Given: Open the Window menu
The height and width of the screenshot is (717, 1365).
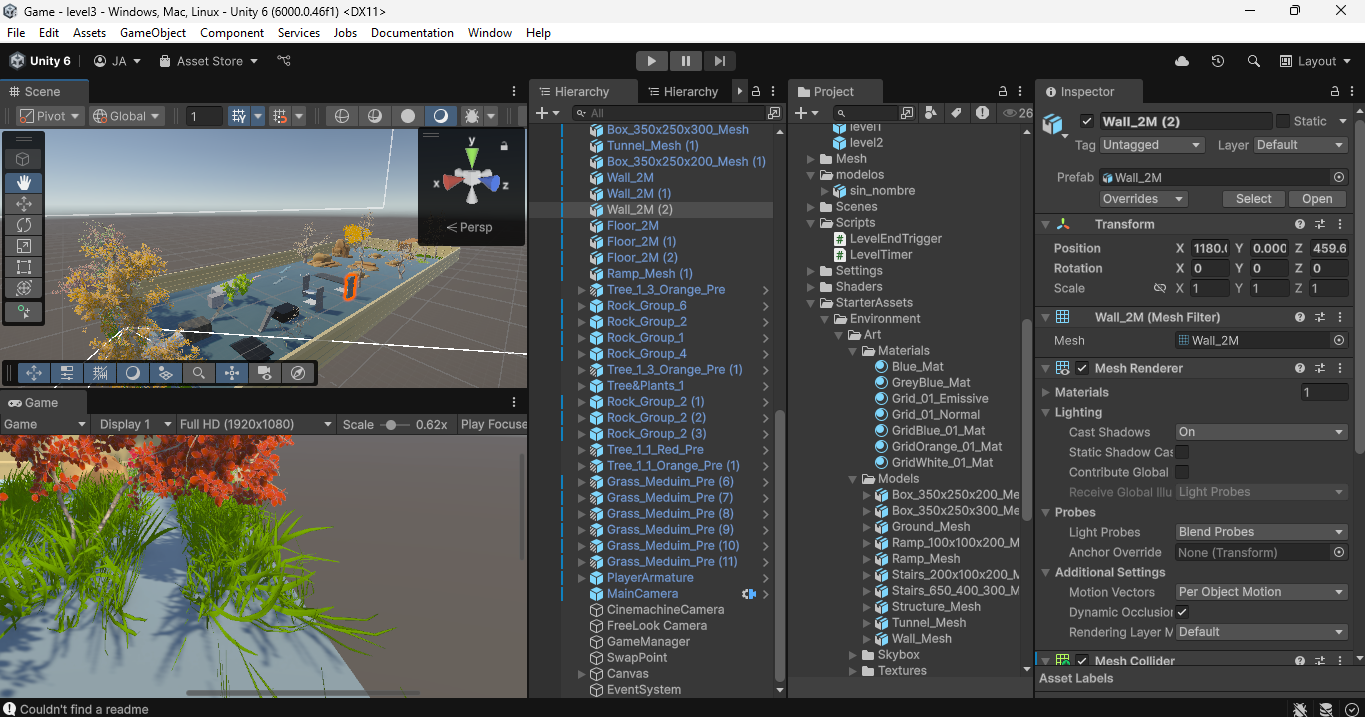Looking at the screenshot, I should 490,33.
